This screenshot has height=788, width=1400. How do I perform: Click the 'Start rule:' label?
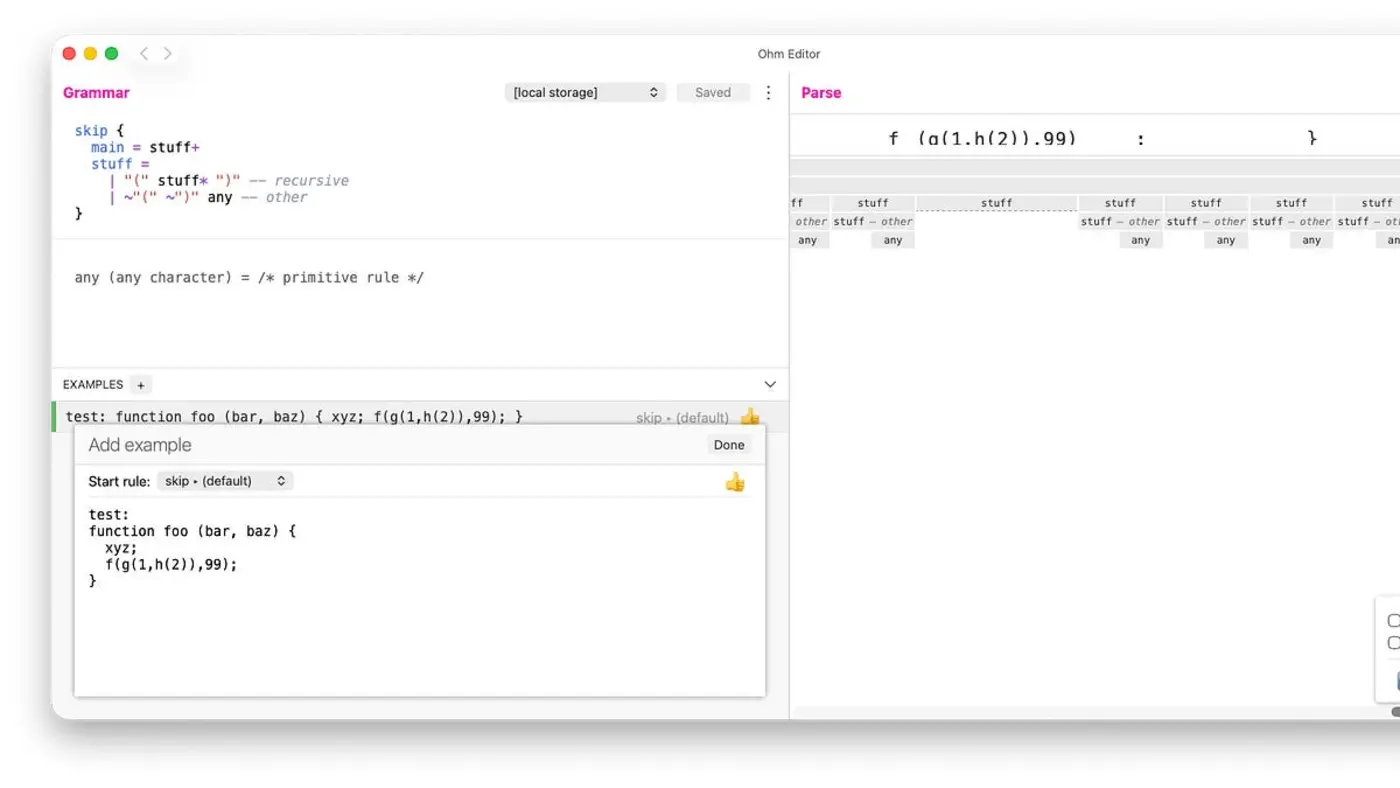tap(119, 481)
